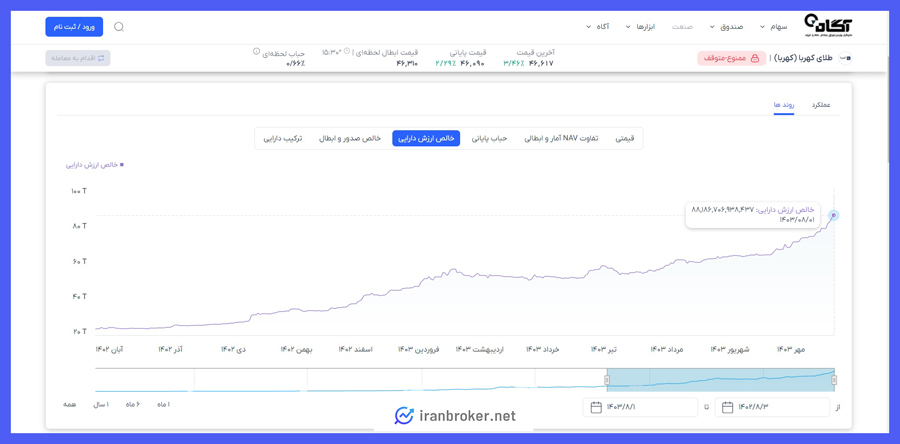Click the fund symbol icon beside طلای کهربا
The width and height of the screenshot is (900, 444).
pyautogui.click(x=845, y=59)
